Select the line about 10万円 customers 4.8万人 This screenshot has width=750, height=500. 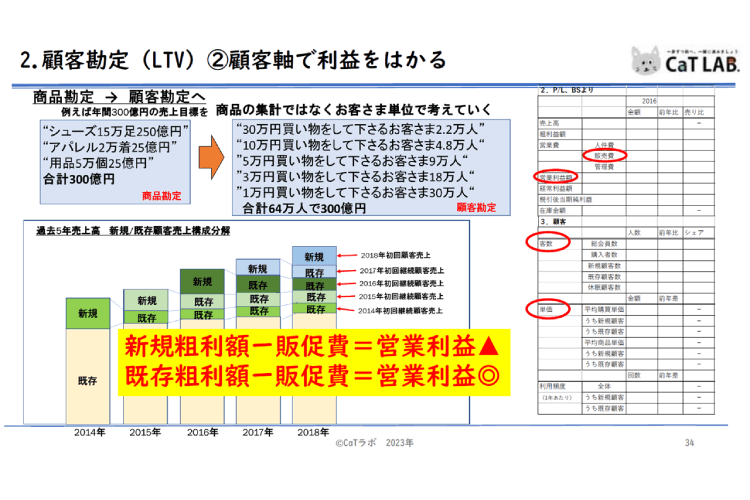click(x=360, y=145)
